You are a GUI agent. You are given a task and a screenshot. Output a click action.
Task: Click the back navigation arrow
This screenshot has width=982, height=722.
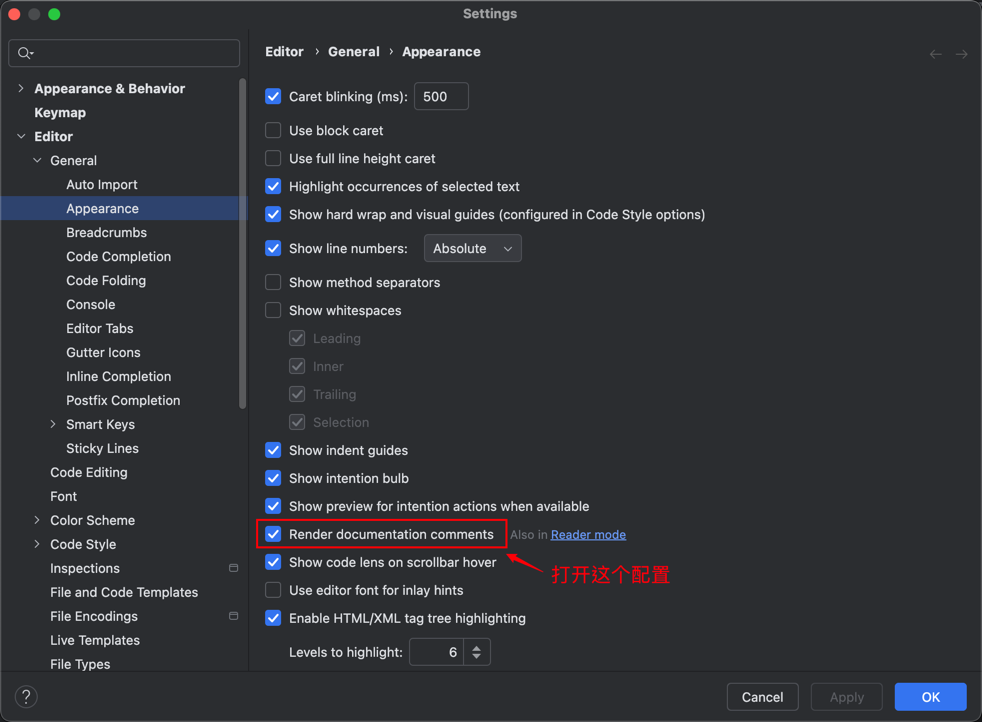(x=935, y=54)
